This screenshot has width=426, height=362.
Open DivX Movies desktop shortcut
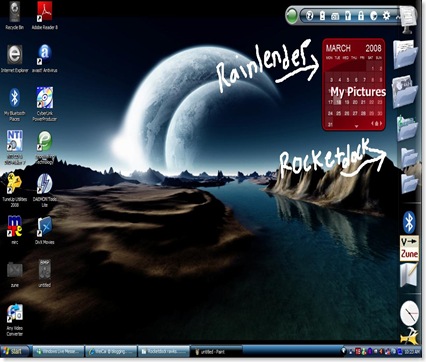coord(45,230)
